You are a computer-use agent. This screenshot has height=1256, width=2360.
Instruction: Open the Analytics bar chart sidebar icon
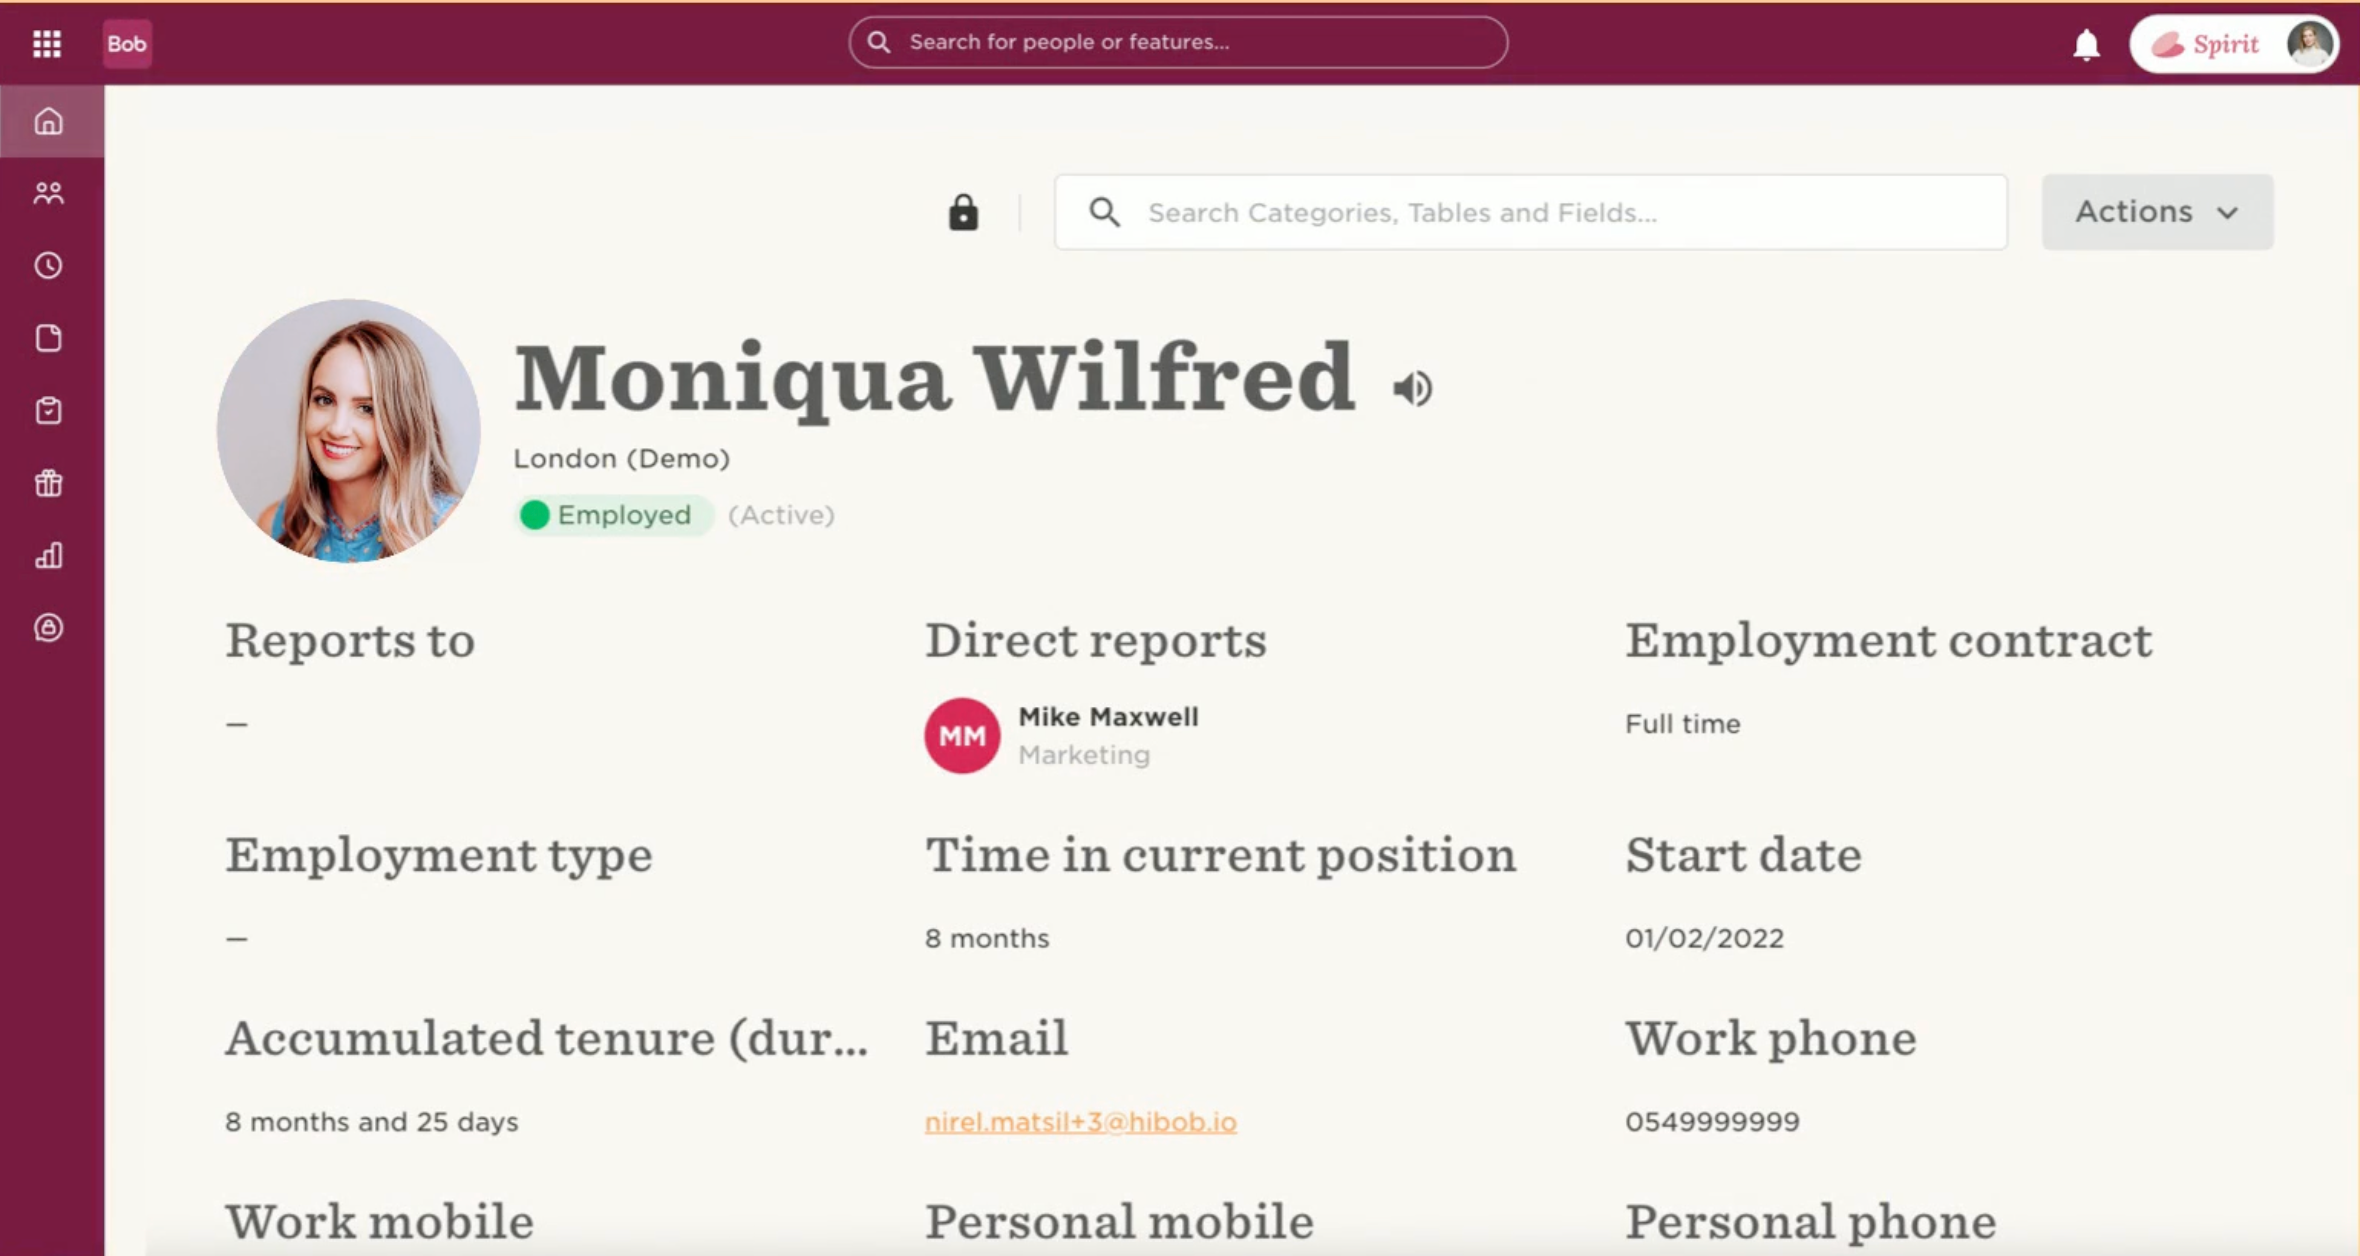[48, 556]
